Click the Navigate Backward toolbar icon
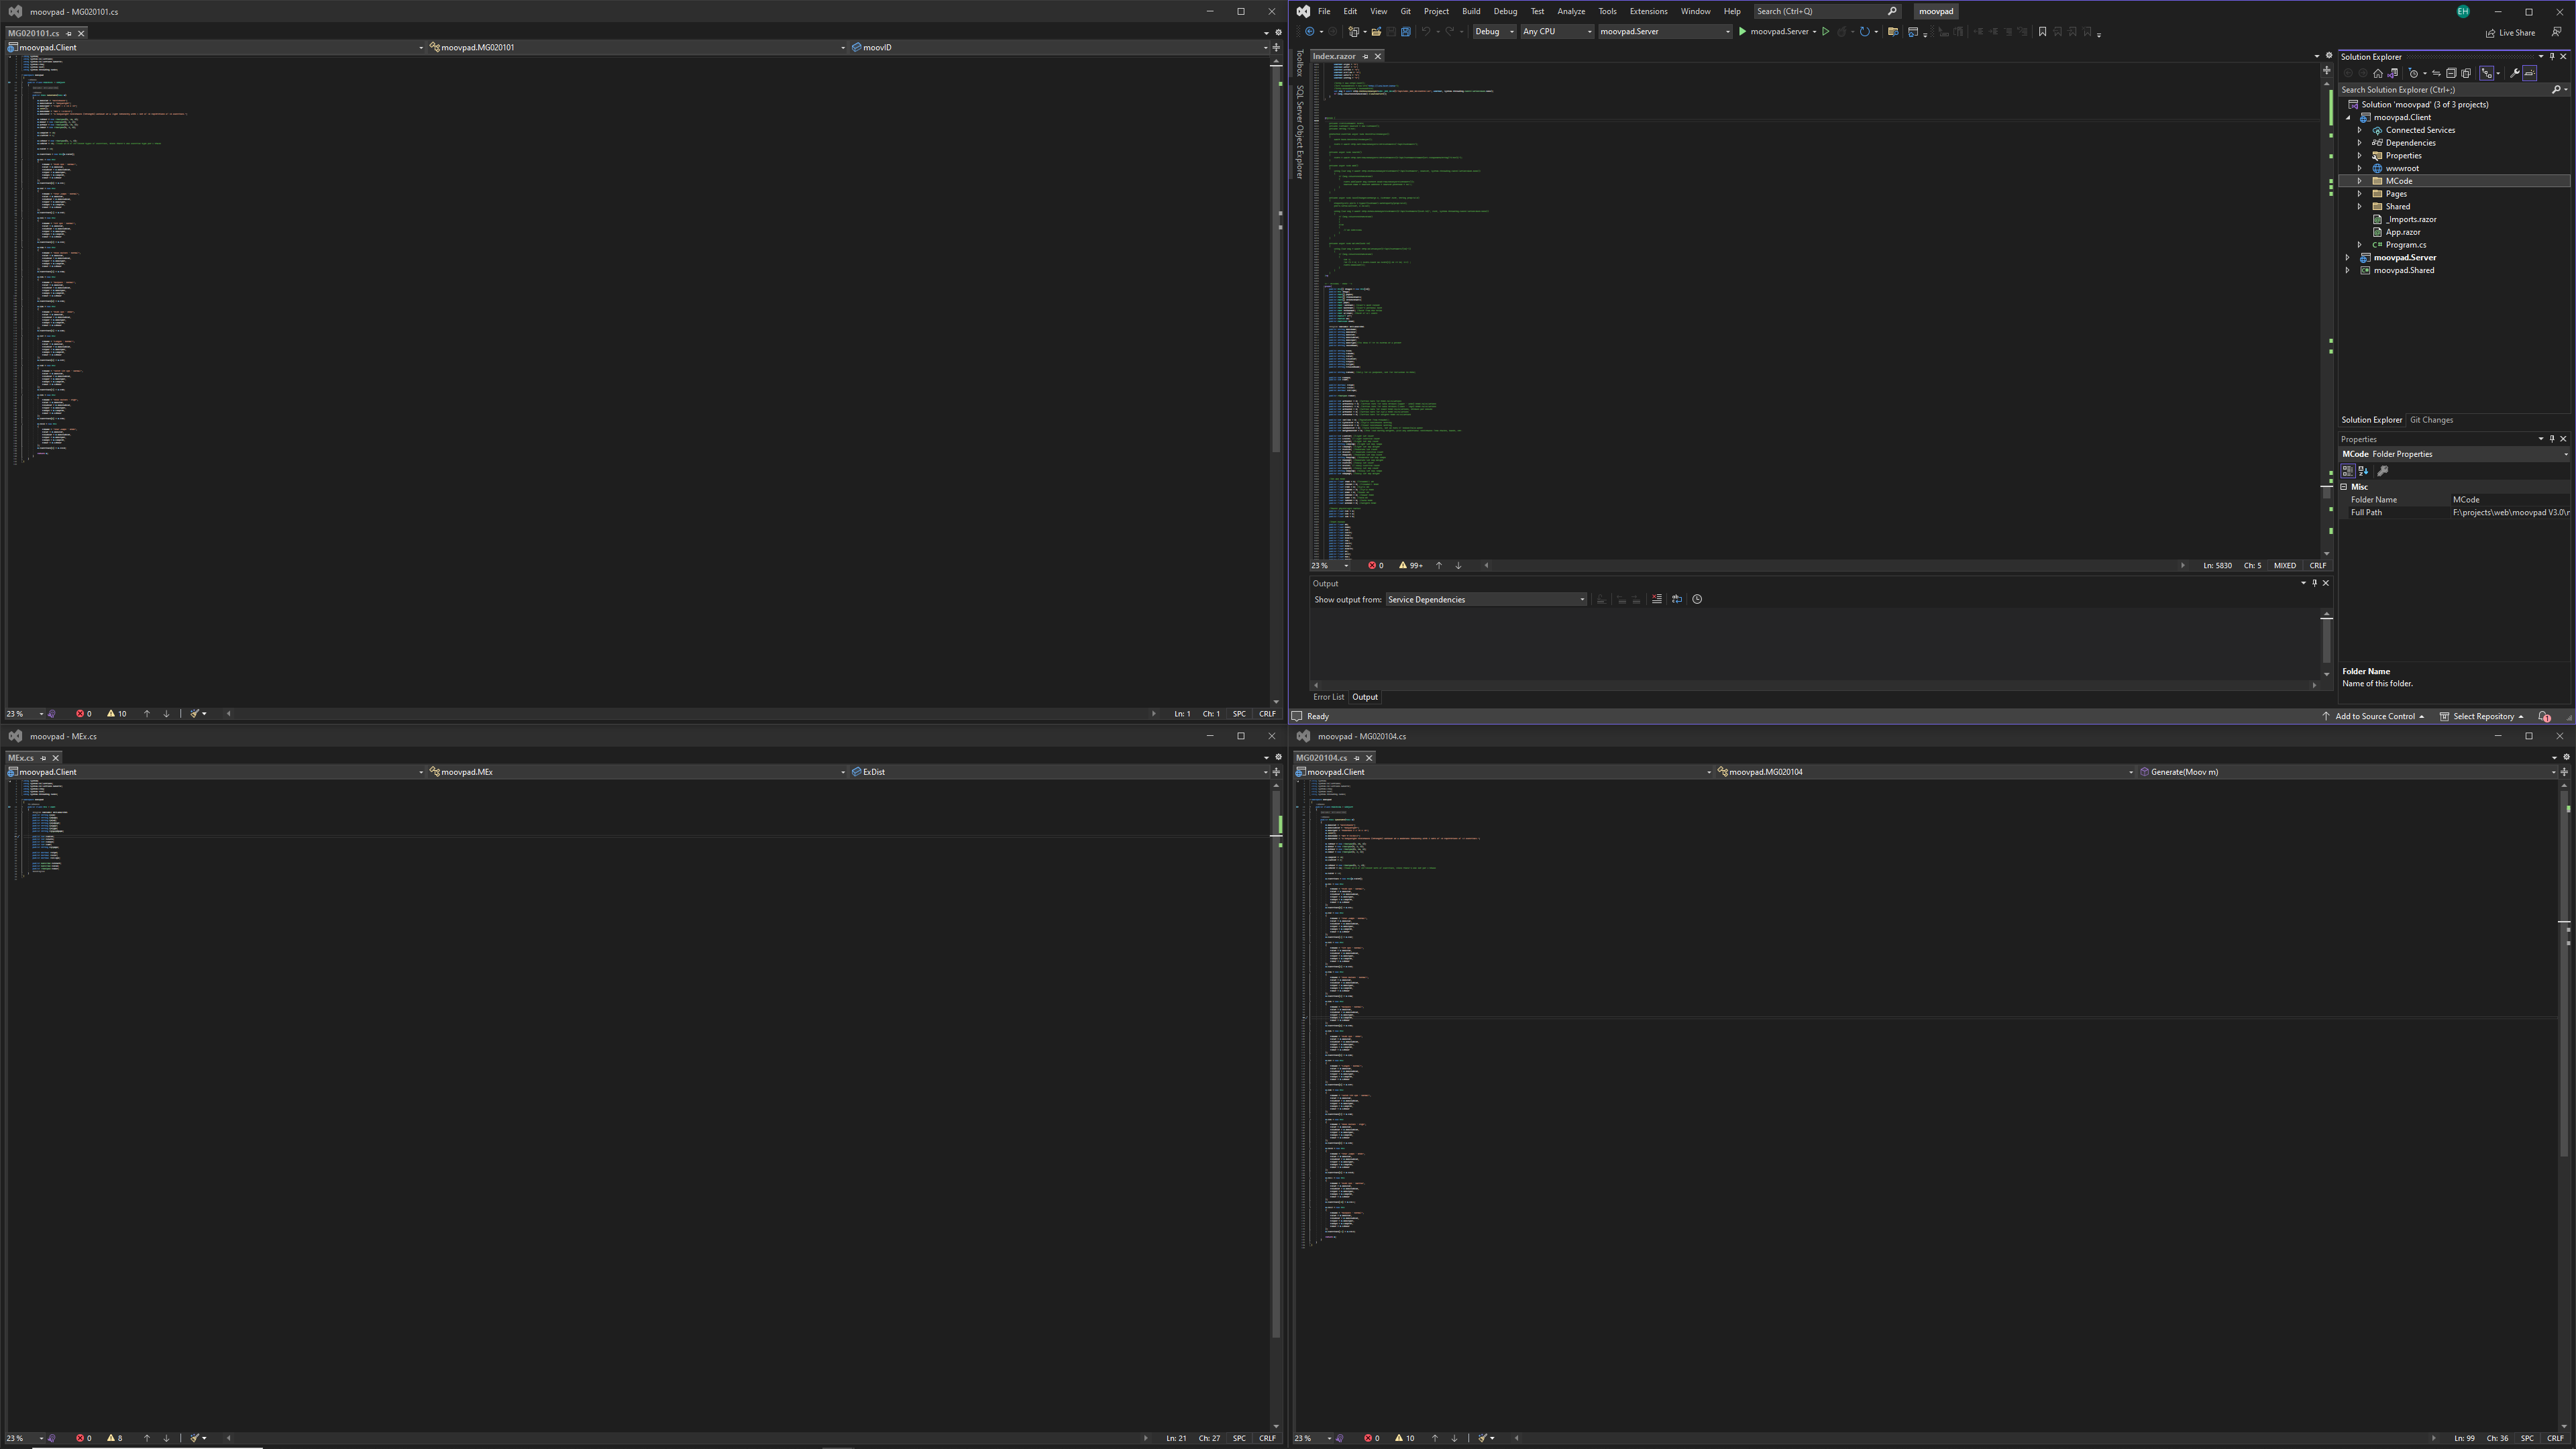The width and height of the screenshot is (2576, 1449). (x=1310, y=32)
